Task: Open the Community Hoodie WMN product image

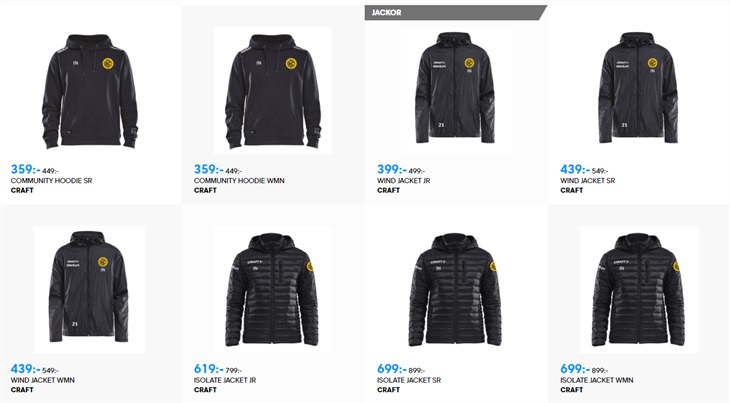Action: (x=273, y=91)
